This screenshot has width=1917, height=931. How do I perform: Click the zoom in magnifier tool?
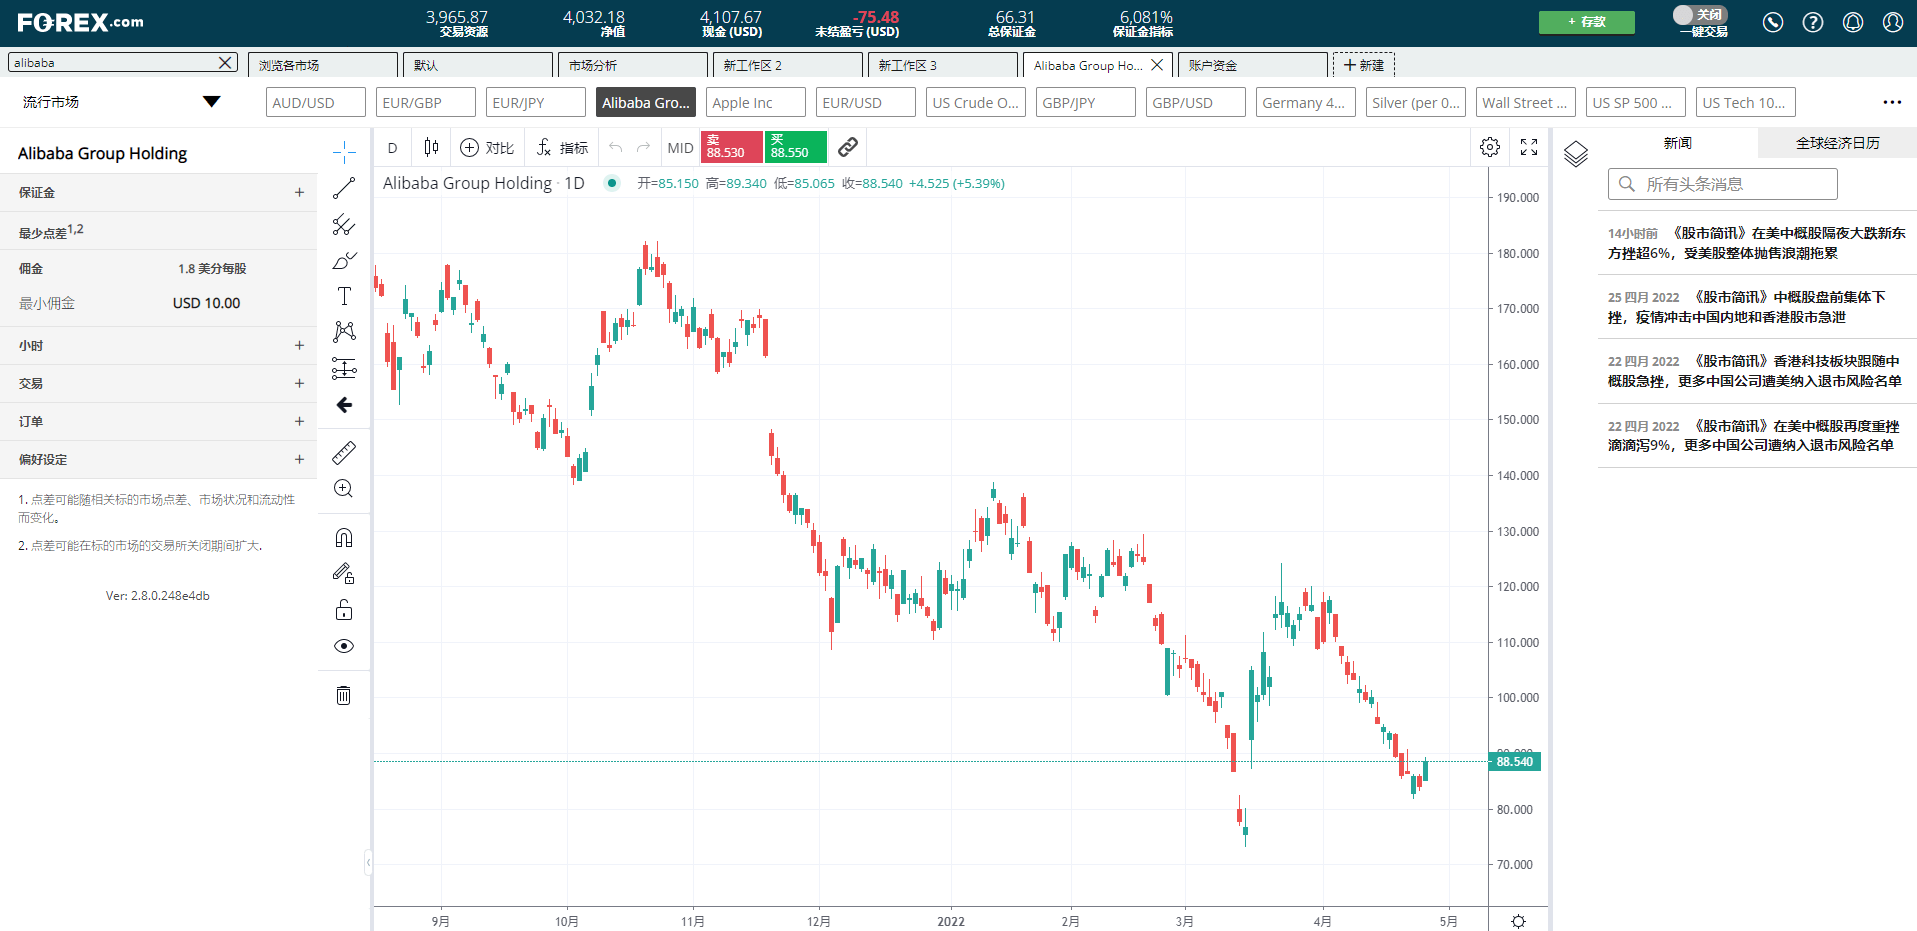(344, 489)
